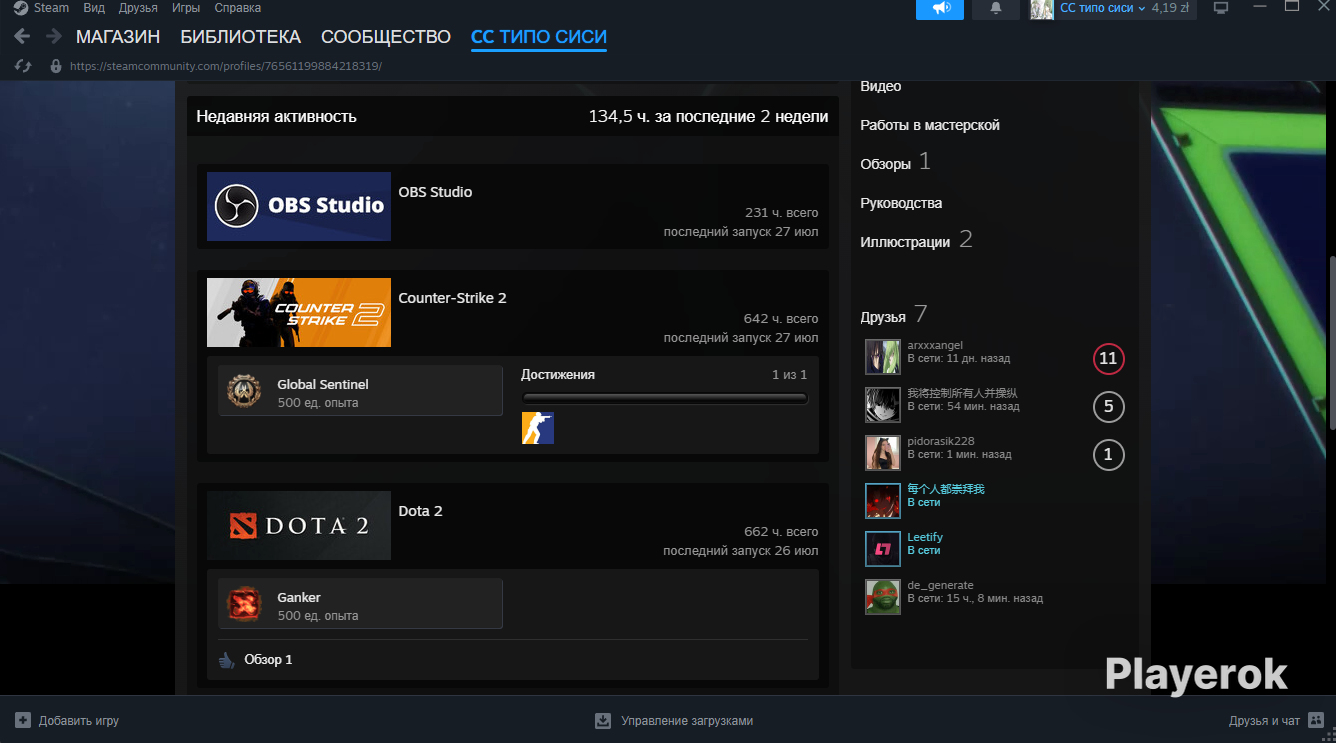Open the megaphone announcements button
This screenshot has width=1336, height=743.
pyautogui.click(x=940, y=8)
